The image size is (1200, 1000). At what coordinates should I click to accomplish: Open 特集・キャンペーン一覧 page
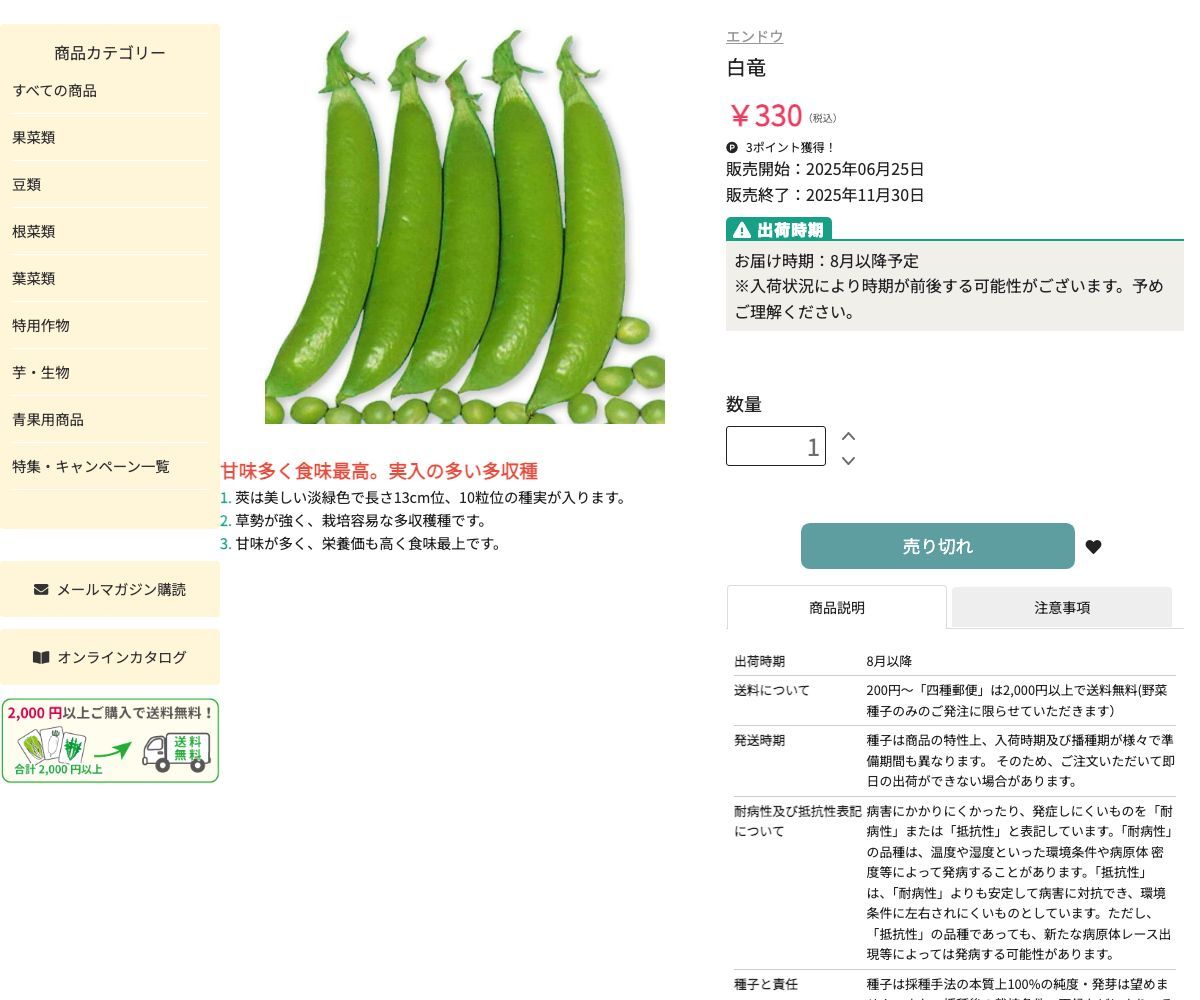(90, 466)
